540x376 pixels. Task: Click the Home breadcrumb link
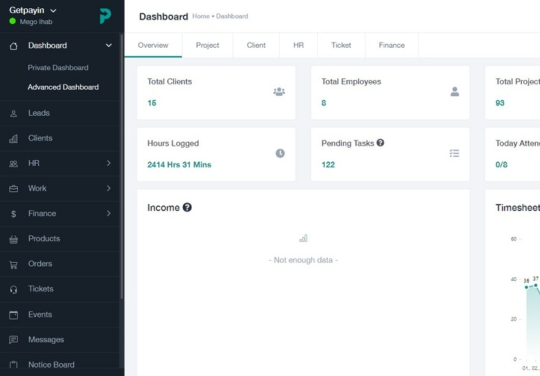(x=201, y=16)
